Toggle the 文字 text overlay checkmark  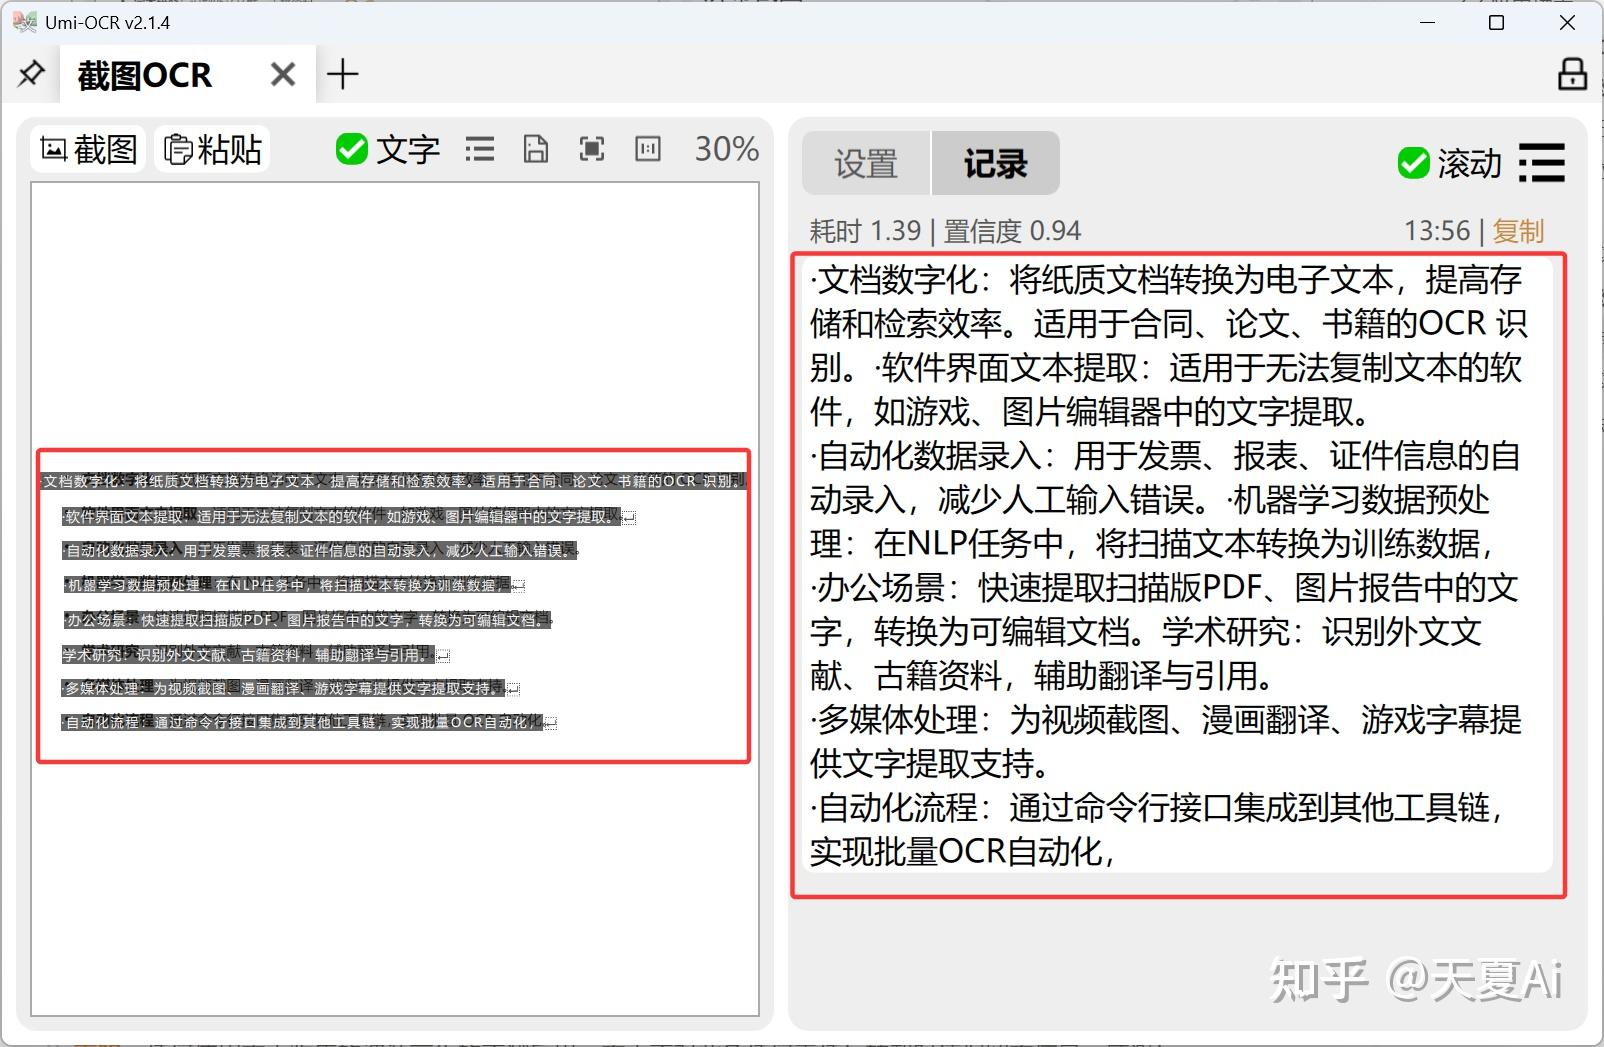coord(351,148)
